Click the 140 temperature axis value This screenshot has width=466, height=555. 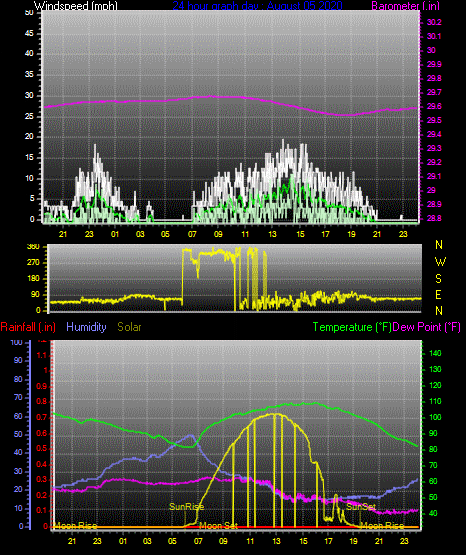tap(435, 353)
